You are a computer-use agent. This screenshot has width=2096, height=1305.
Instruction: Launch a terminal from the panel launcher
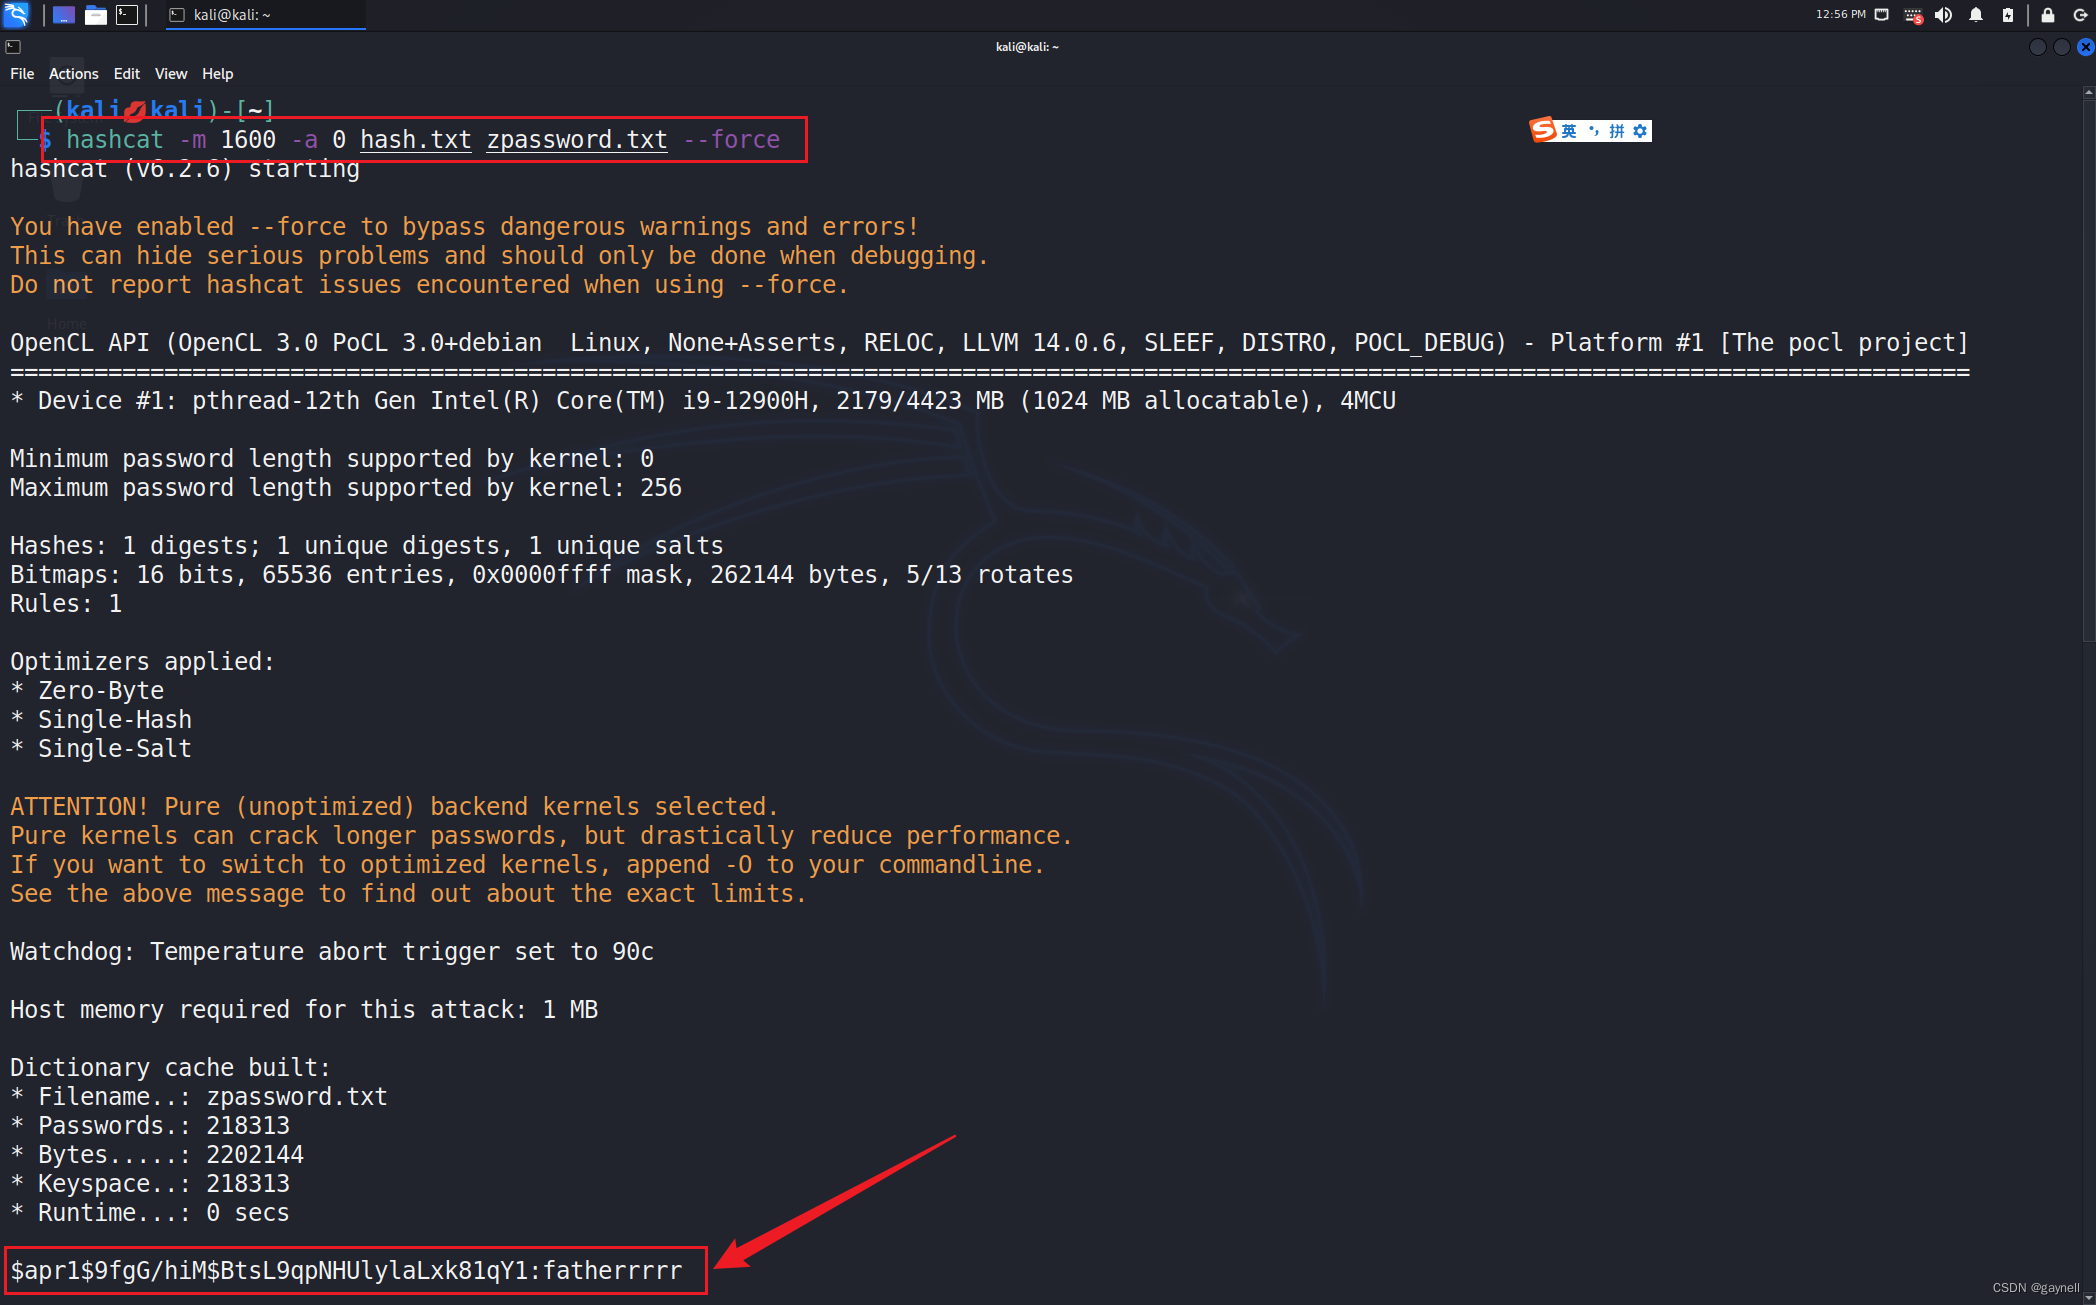127,15
